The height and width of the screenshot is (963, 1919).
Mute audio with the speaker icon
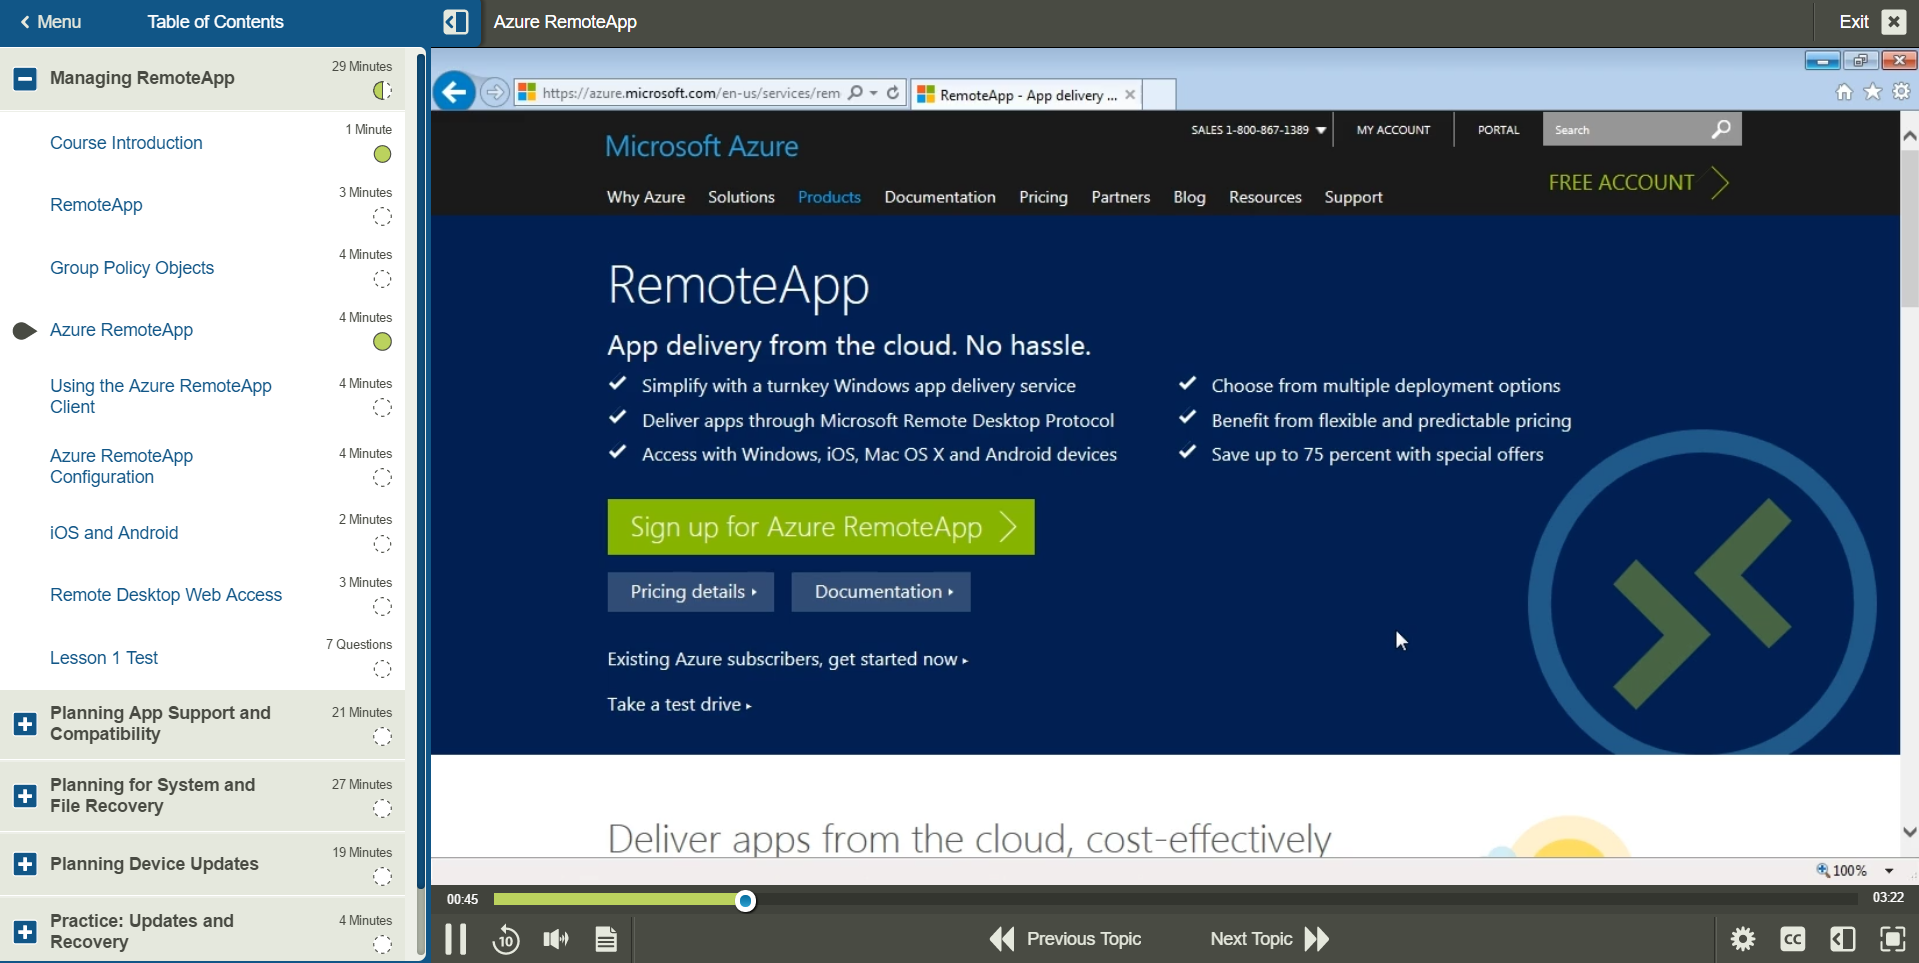(x=556, y=939)
